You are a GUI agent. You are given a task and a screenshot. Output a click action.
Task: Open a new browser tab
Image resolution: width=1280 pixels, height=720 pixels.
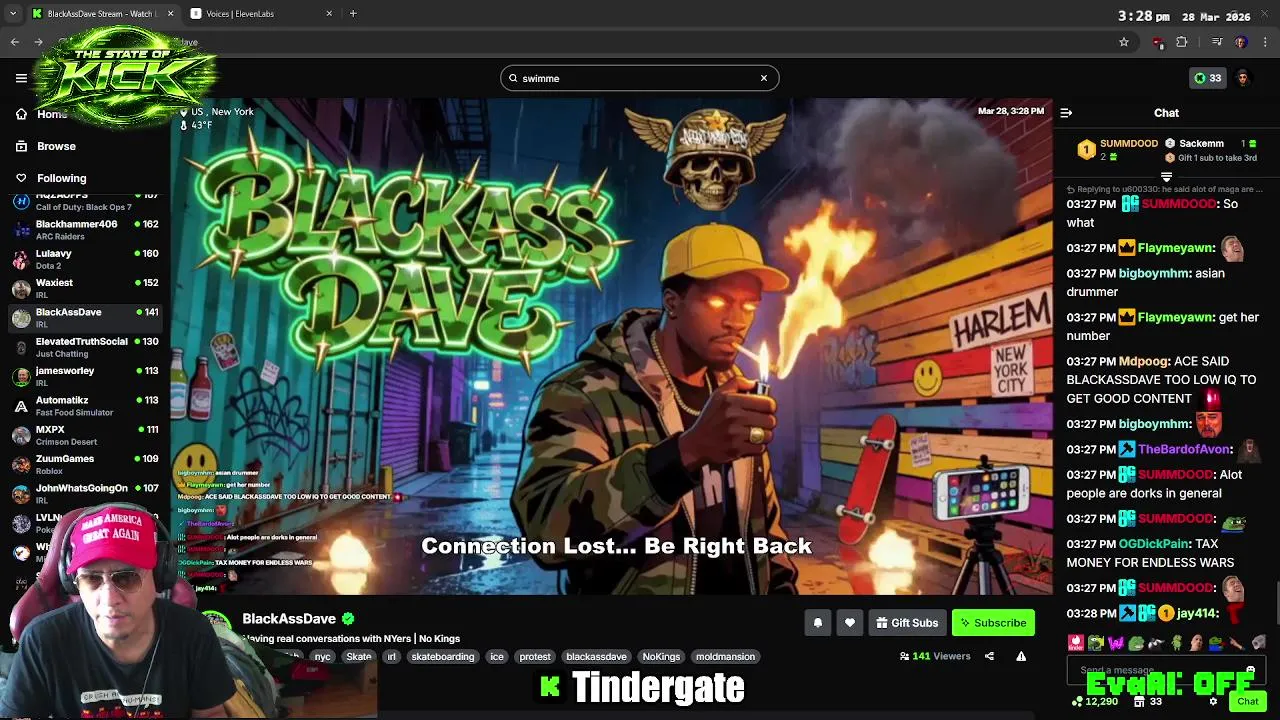[353, 14]
